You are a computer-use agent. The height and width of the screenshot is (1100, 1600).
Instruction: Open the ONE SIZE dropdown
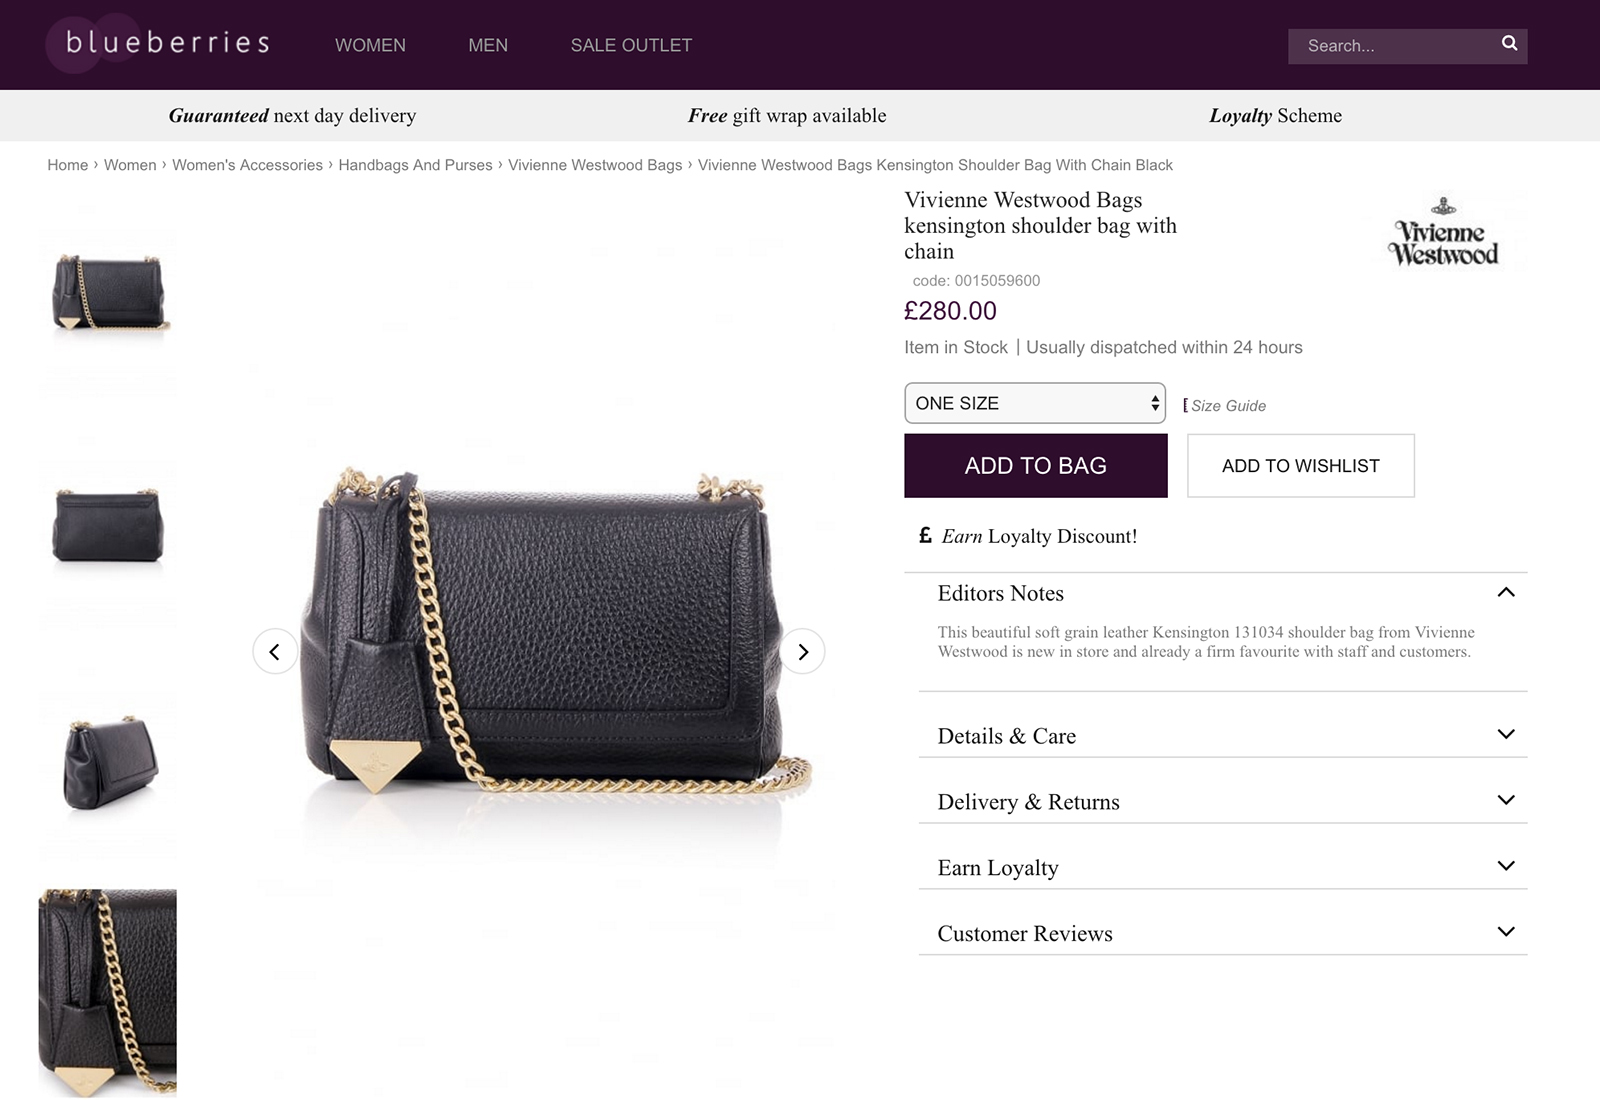pyautogui.click(x=1035, y=403)
